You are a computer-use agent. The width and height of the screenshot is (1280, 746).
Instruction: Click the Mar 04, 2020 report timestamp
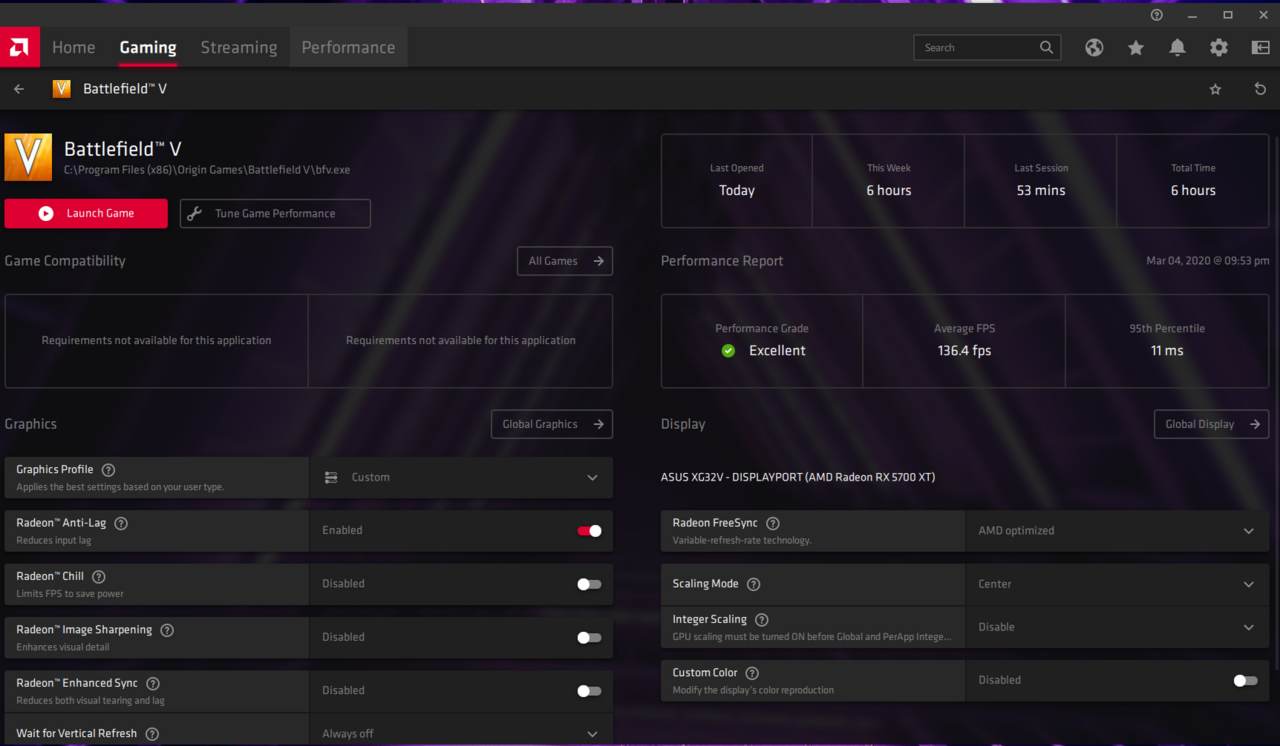coord(1208,261)
